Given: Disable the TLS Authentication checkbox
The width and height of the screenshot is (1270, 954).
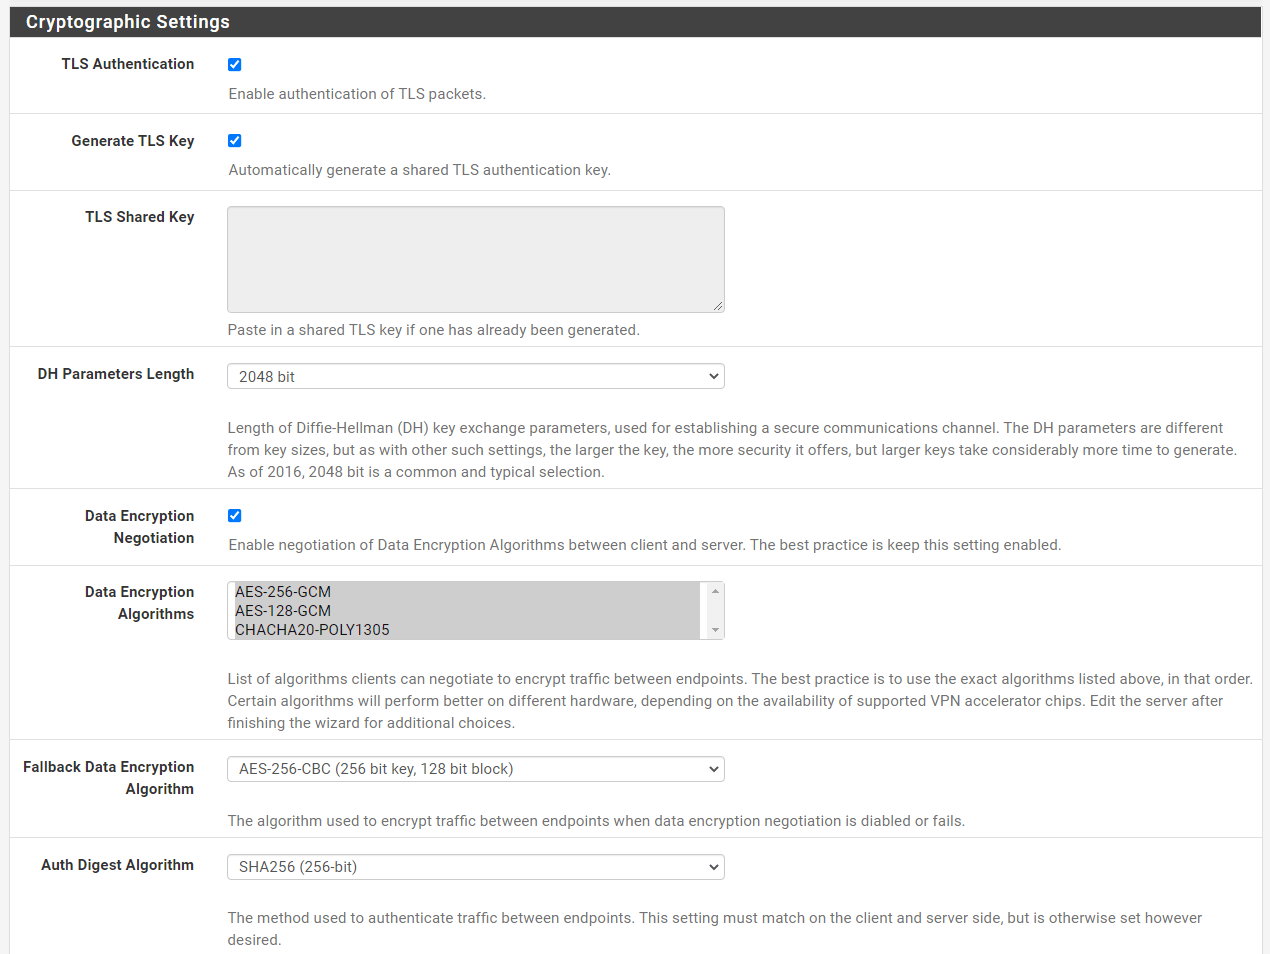Looking at the screenshot, I should point(234,64).
